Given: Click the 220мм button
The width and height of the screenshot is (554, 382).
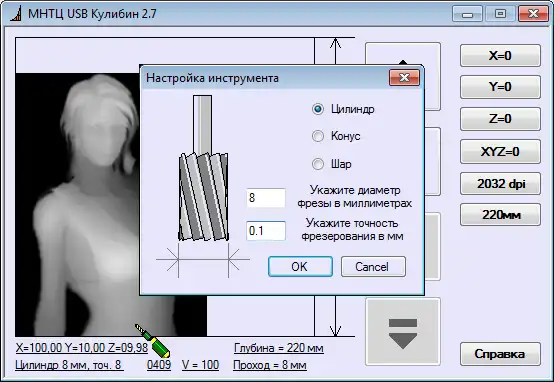Looking at the screenshot, I should (x=500, y=214).
